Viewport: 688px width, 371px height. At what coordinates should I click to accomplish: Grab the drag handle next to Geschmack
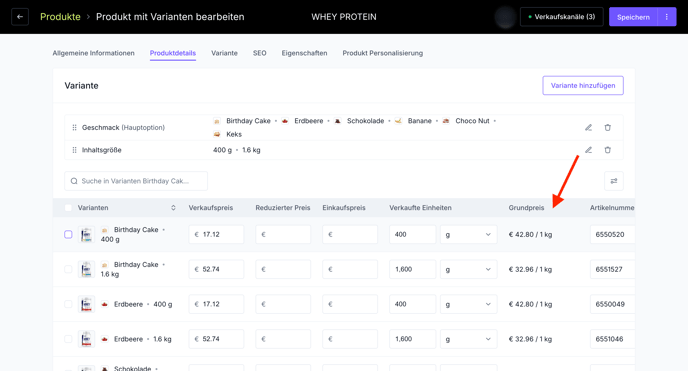pos(74,128)
